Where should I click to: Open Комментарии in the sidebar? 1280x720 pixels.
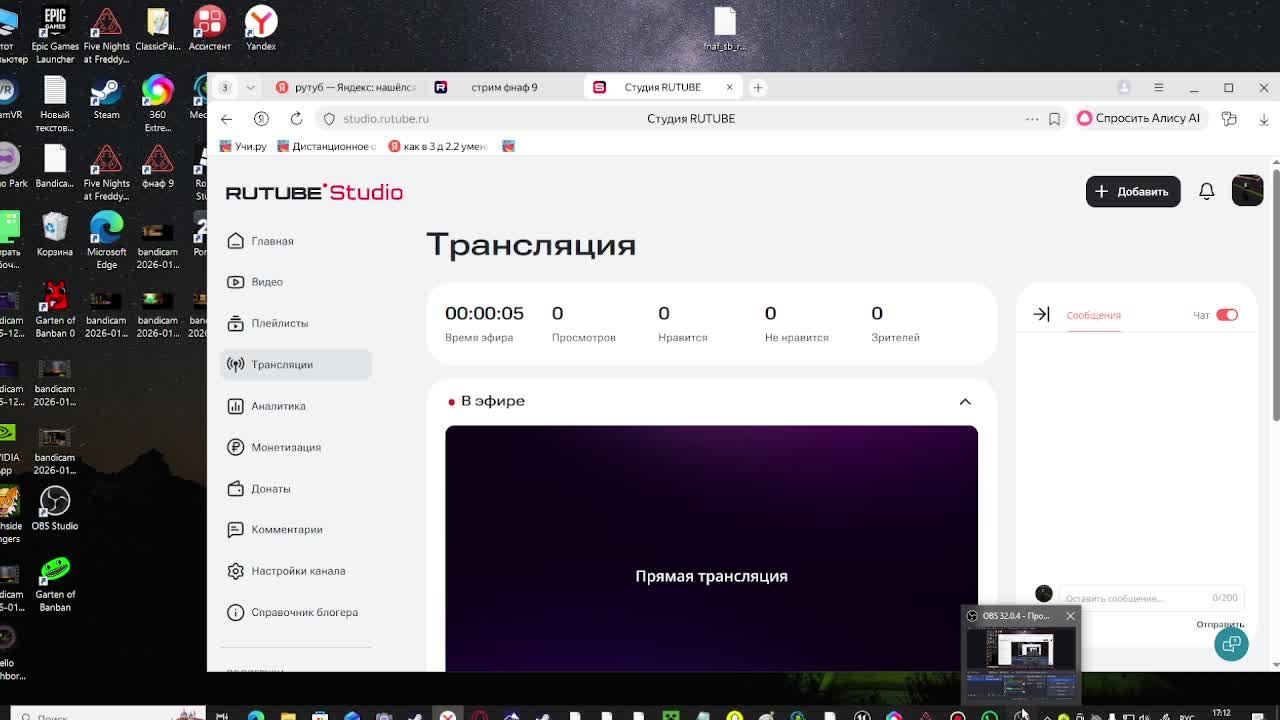(296, 530)
